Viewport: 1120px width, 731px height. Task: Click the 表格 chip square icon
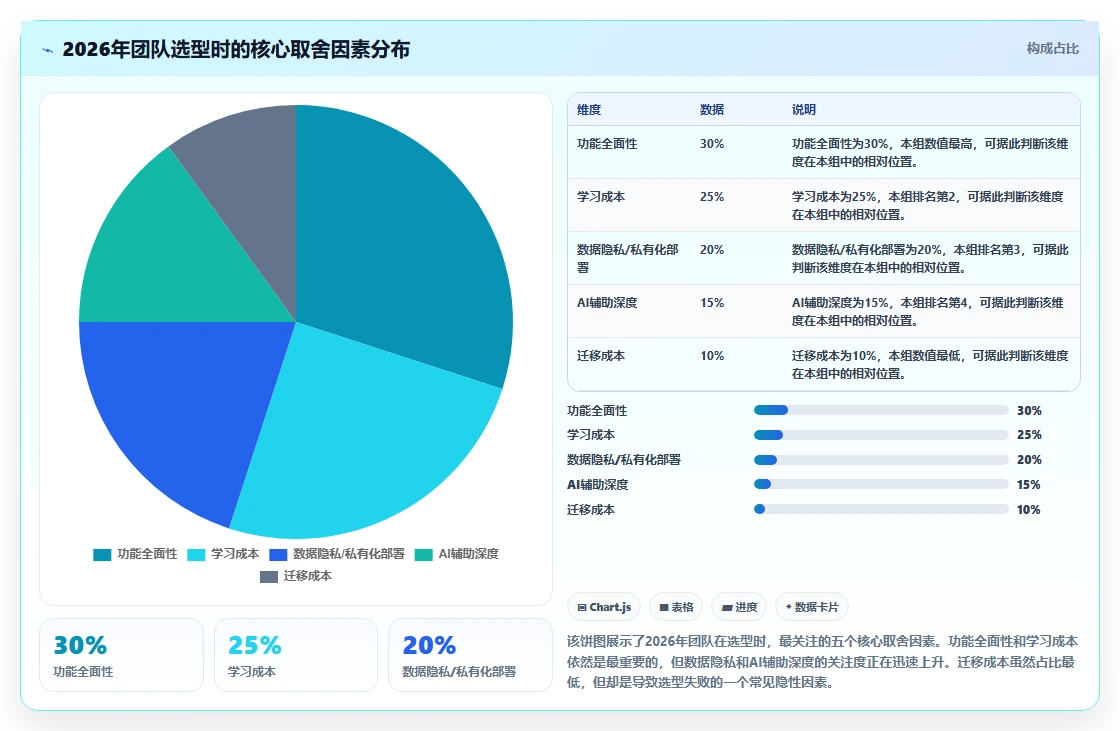pyautogui.click(x=664, y=607)
